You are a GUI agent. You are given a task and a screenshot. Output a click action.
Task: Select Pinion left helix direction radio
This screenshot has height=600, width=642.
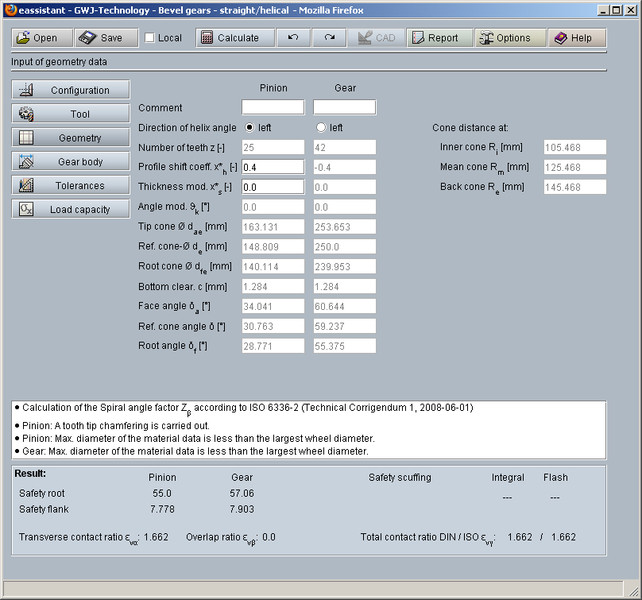249,128
